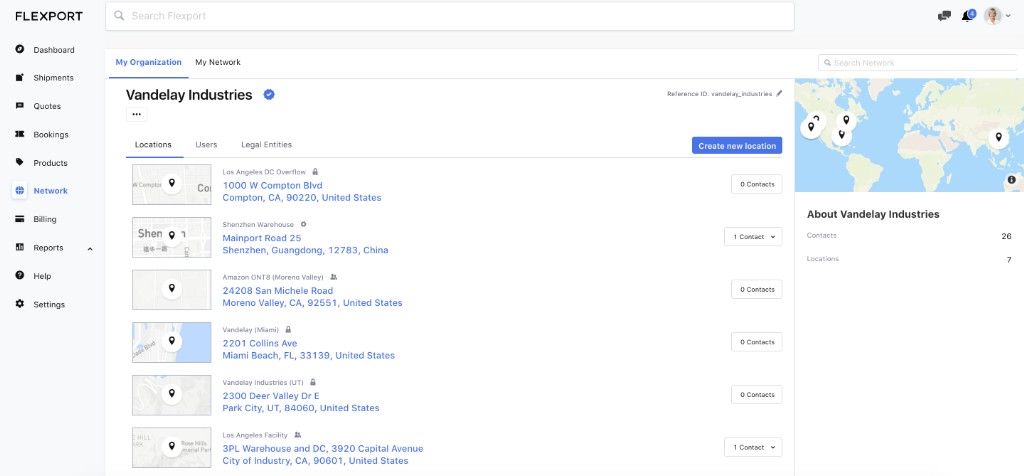Click 0 Contacts for Amazon ONT8

point(756,289)
